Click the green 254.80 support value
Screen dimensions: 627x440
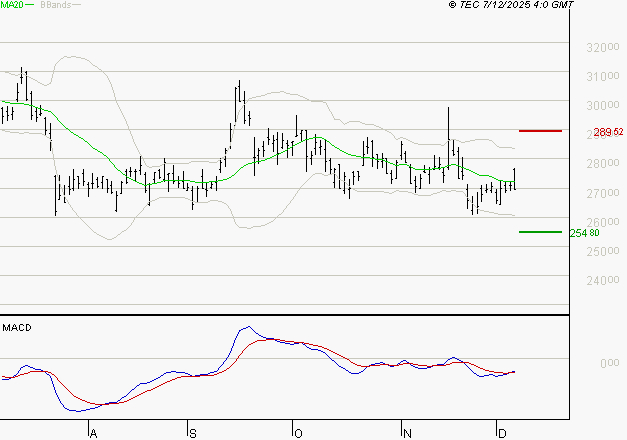[585, 233]
